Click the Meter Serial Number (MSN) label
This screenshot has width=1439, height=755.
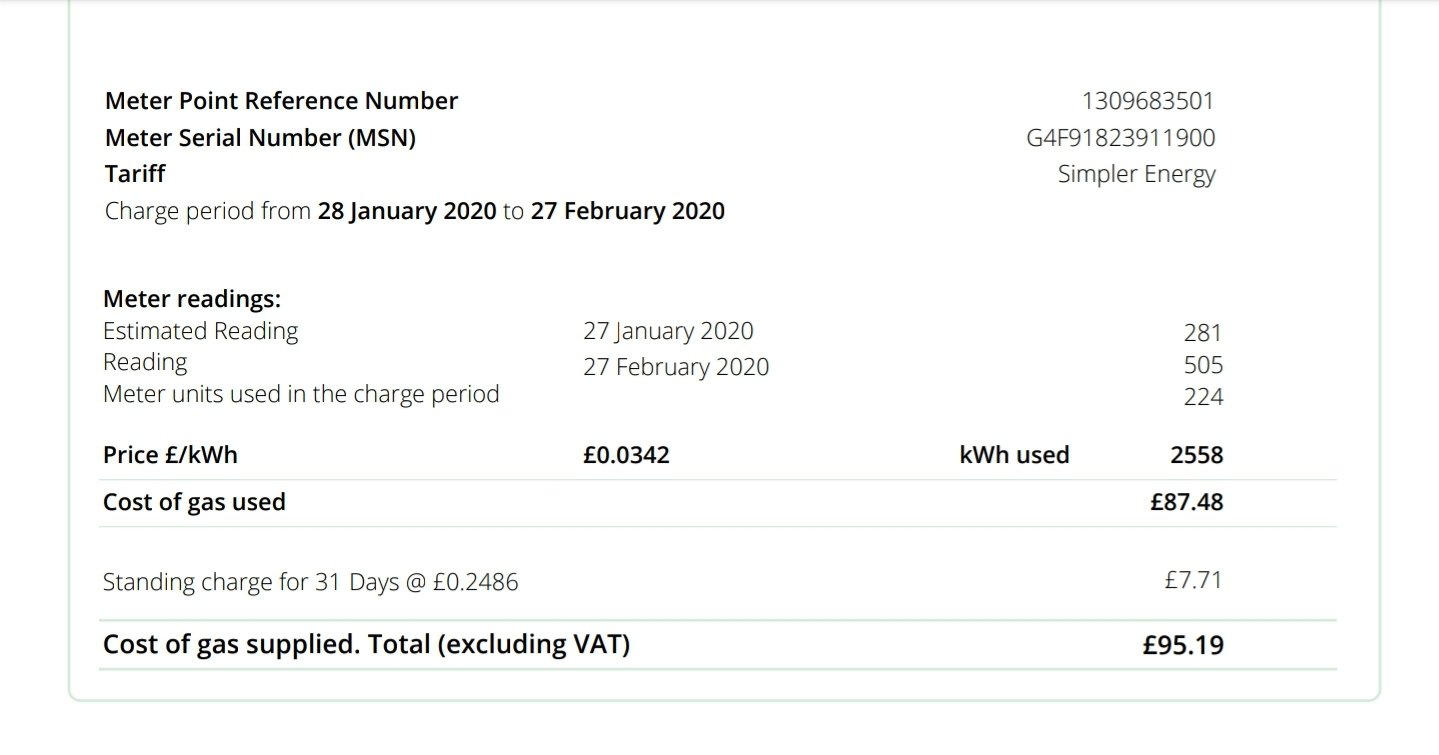260,138
